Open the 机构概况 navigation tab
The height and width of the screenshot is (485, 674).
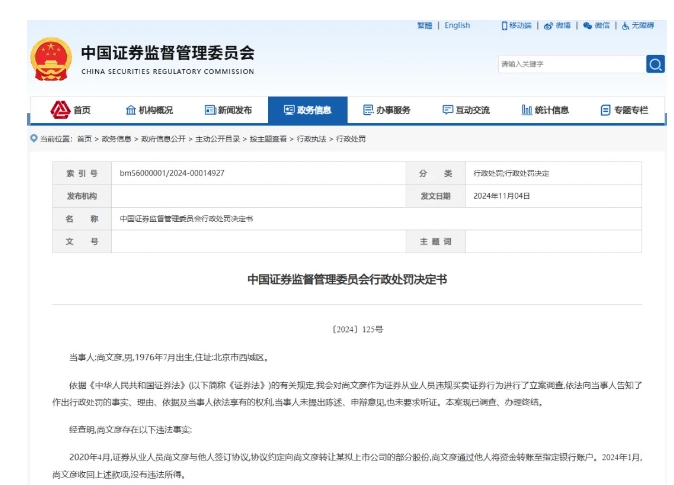[149, 110]
